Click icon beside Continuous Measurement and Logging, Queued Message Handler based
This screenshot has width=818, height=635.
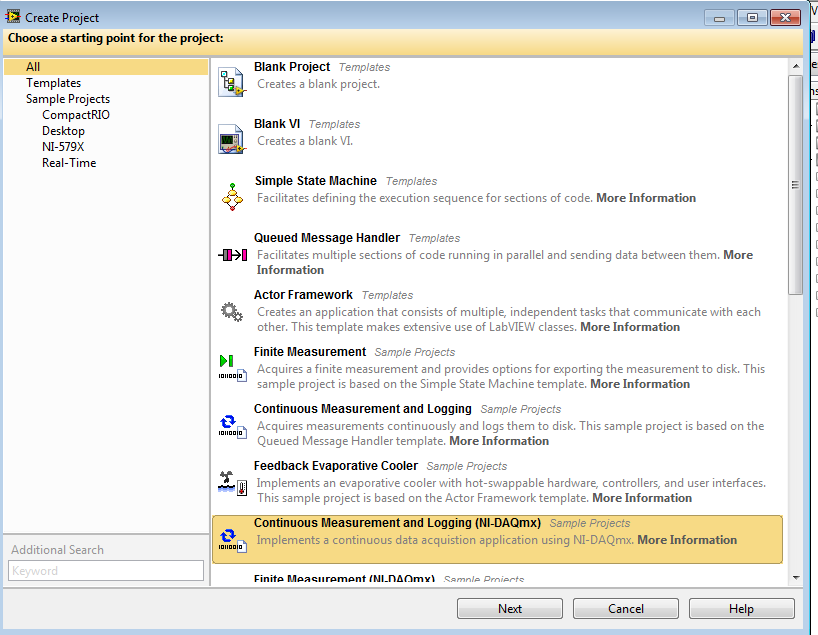coord(232,426)
